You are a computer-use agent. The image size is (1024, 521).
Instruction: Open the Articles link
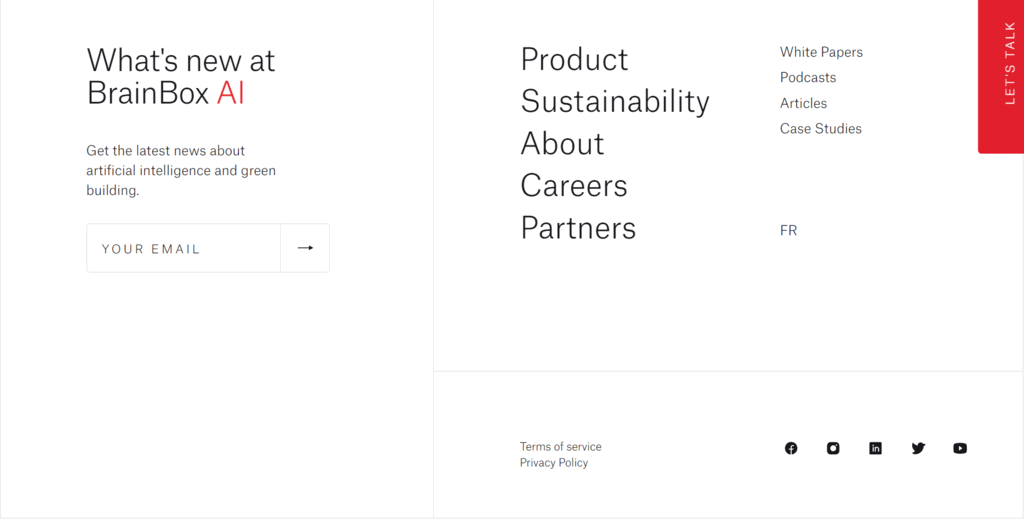pos(803,103)
